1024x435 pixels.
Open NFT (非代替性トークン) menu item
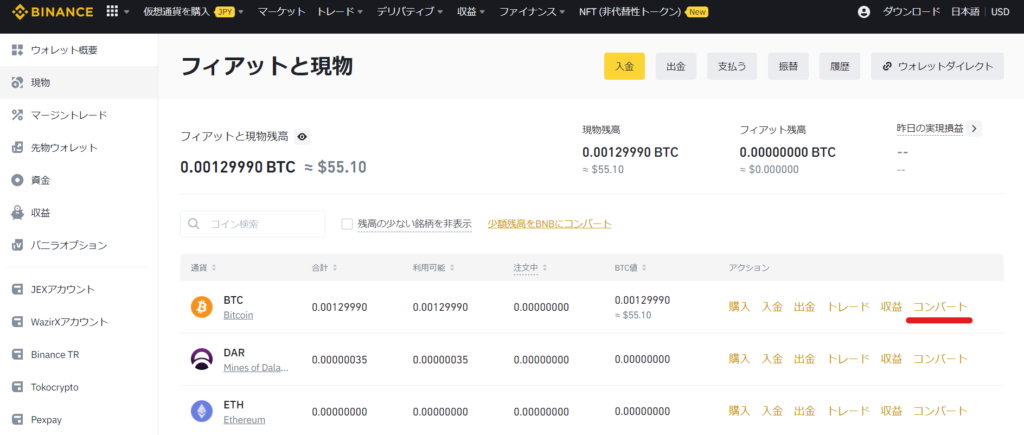[643, 12]
